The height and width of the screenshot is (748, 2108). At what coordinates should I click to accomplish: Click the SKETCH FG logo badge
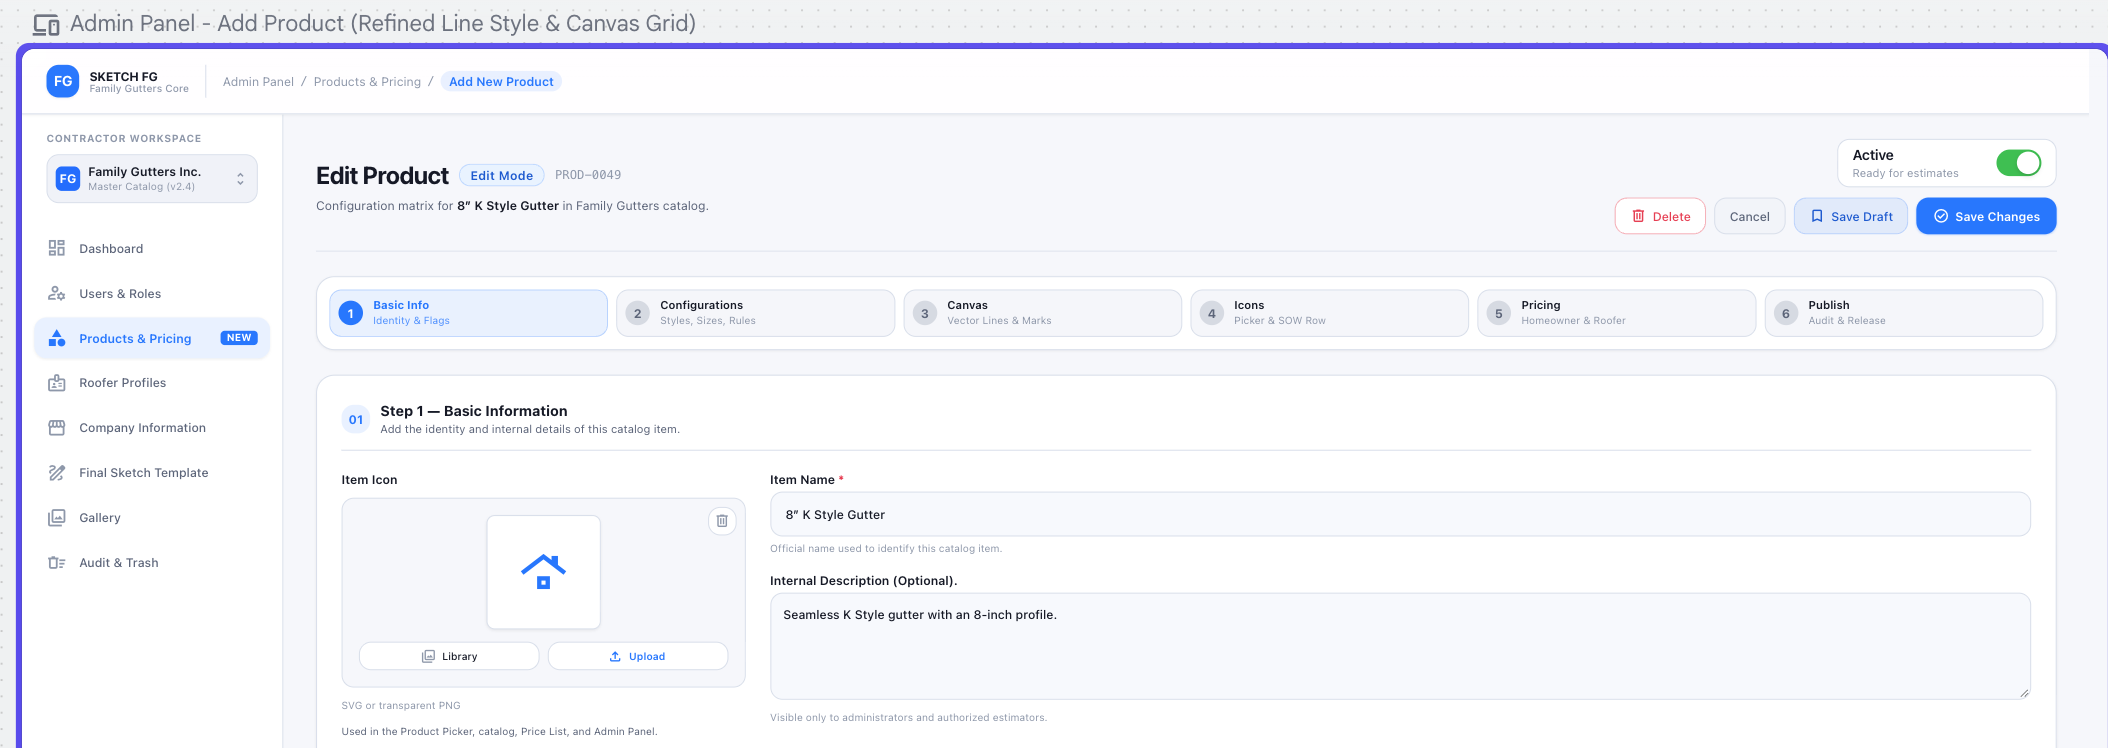tap(63, 81)
